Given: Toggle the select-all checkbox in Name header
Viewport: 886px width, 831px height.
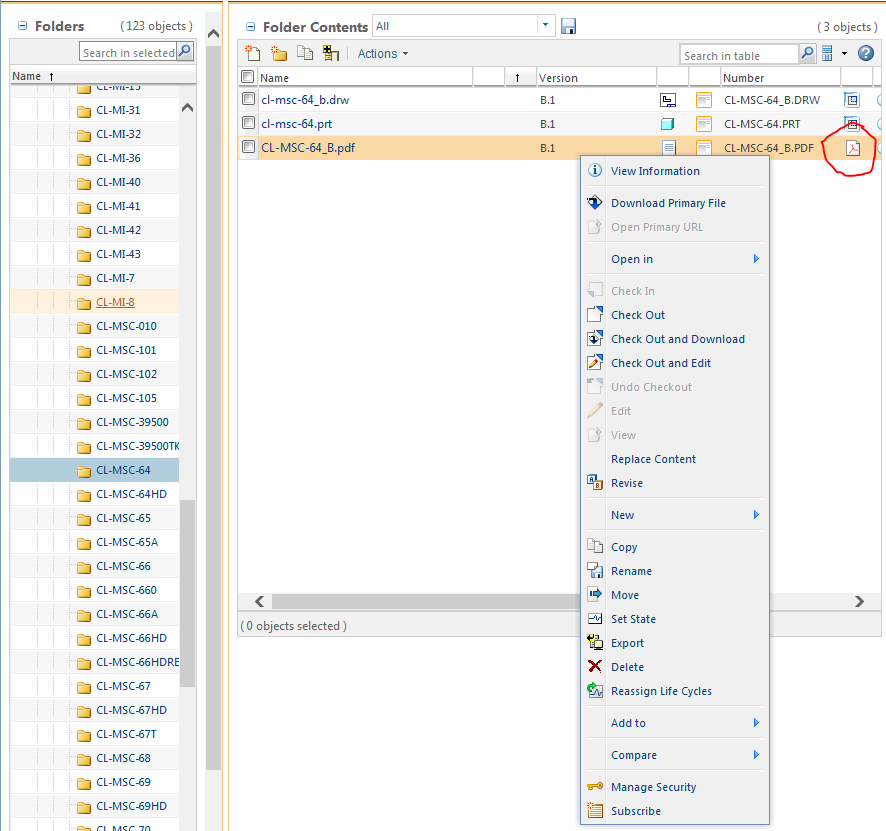Looking at the screenshot, I should (247, 76).
